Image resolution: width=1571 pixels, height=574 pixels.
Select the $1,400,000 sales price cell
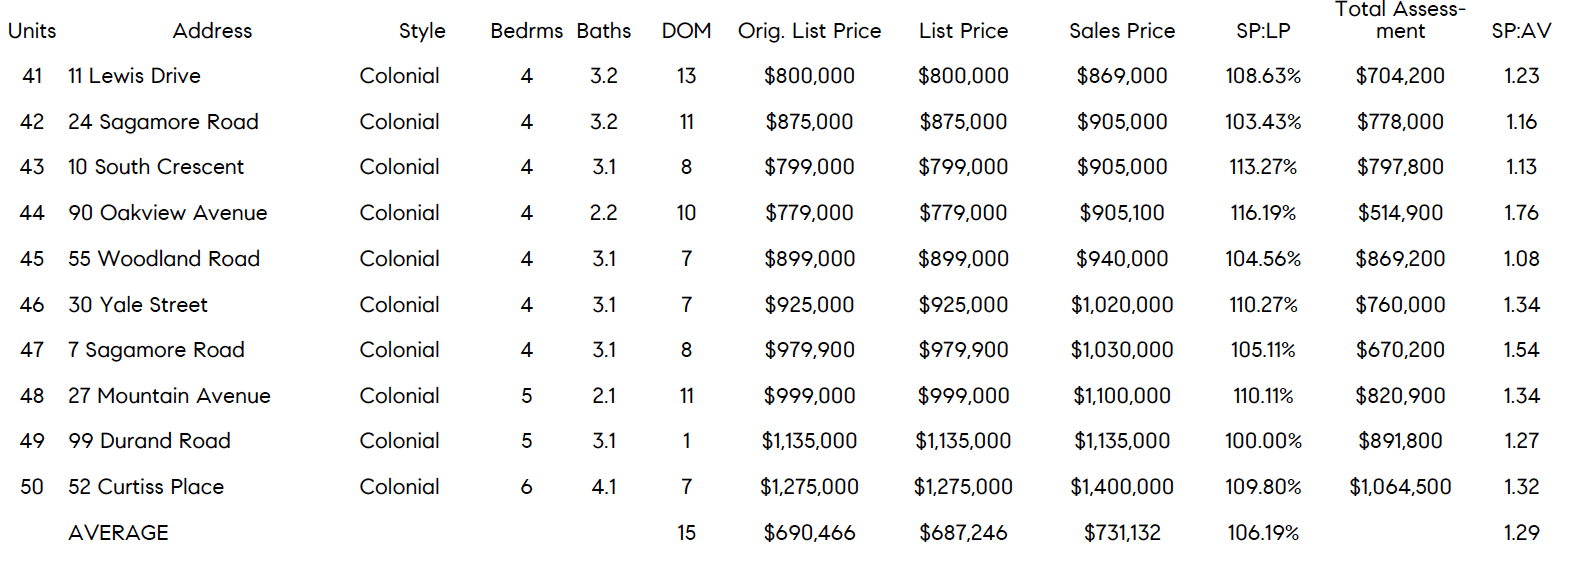[1122, 487]
